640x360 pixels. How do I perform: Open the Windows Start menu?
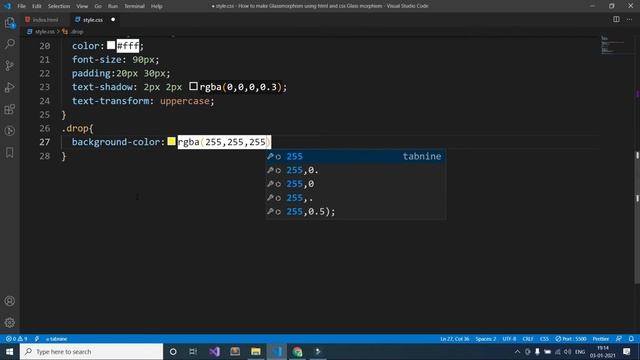coord(9,351)
